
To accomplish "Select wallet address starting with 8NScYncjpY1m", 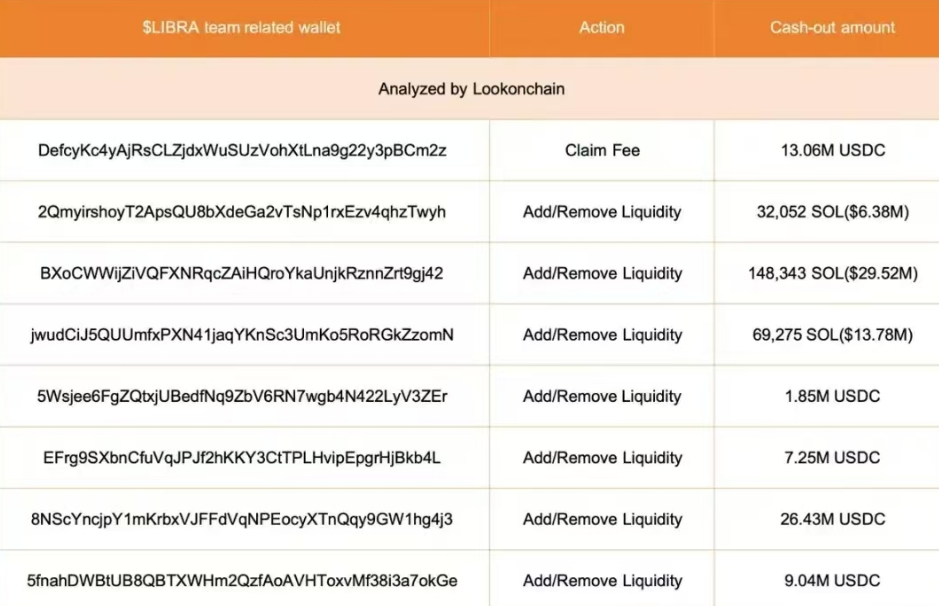I will click(x=242, y=519).
